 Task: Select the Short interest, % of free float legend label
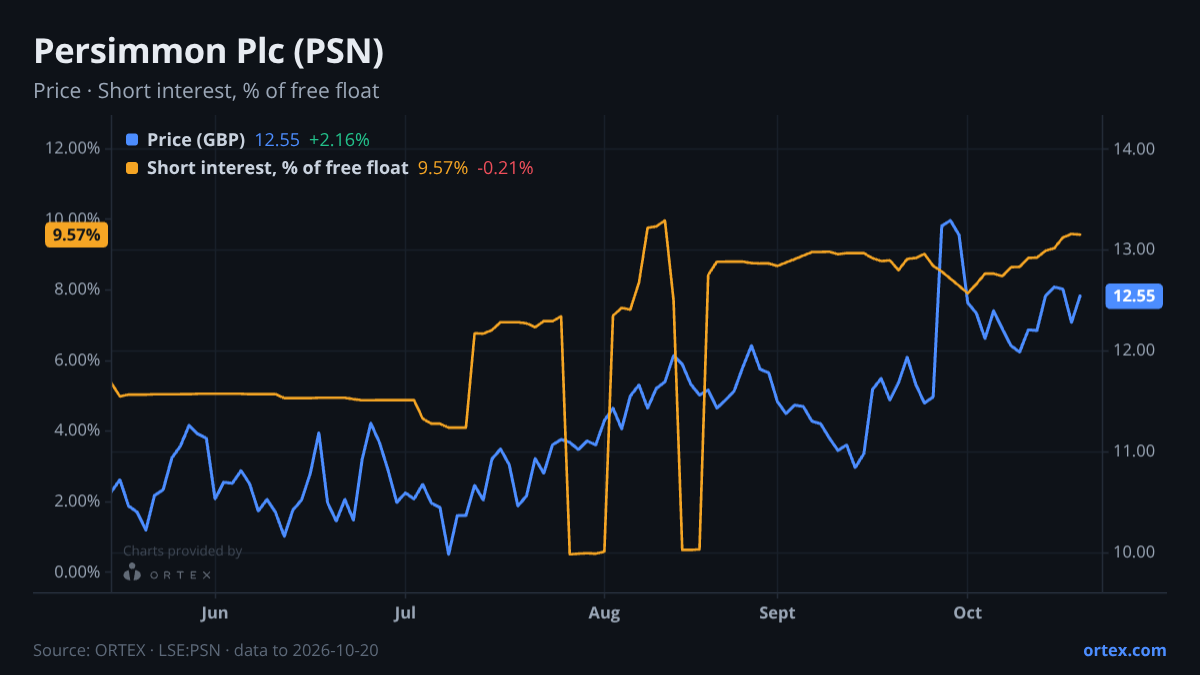pos(278,168)
